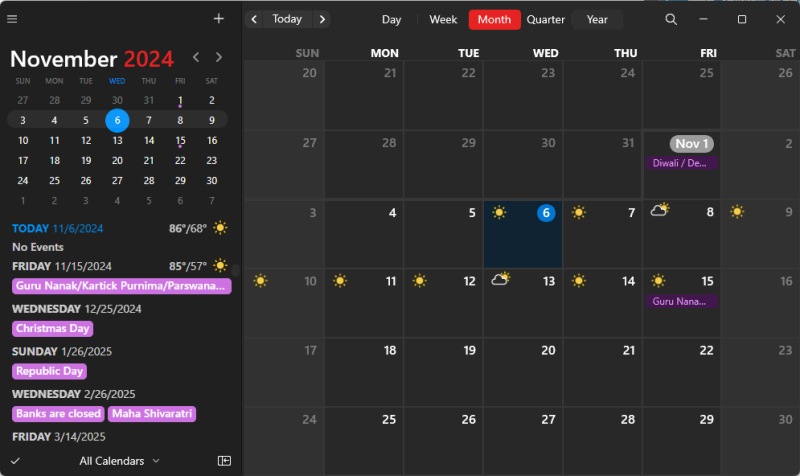Open the Christmas Day event in sidebar
Screen dimensions: 800x476
(52, 329)
